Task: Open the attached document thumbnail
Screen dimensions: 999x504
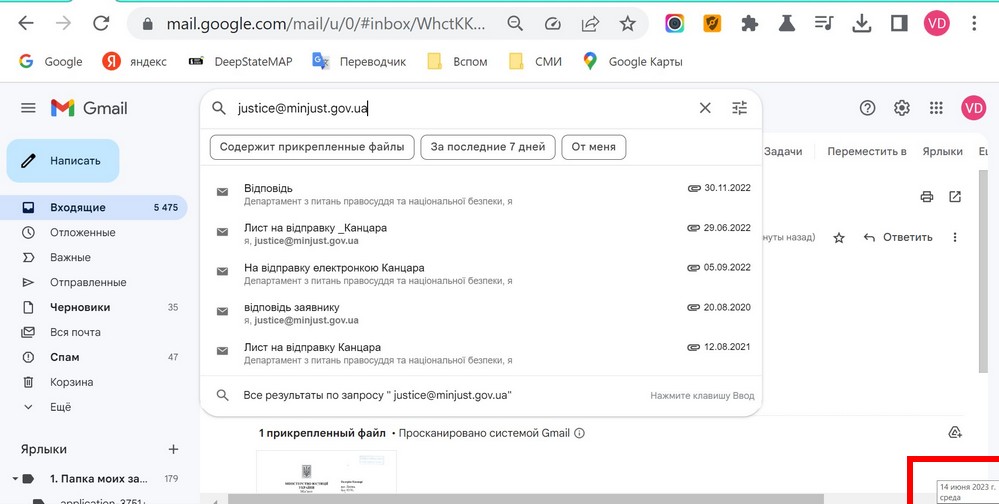Action: point(326,472)
